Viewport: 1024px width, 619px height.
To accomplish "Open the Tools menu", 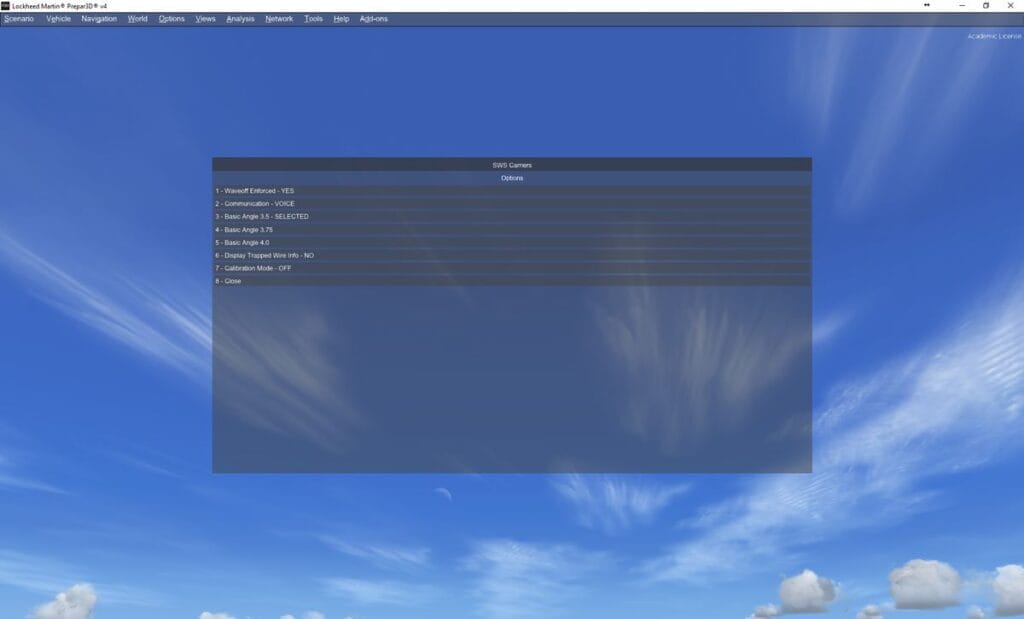I will click(313, 19).
